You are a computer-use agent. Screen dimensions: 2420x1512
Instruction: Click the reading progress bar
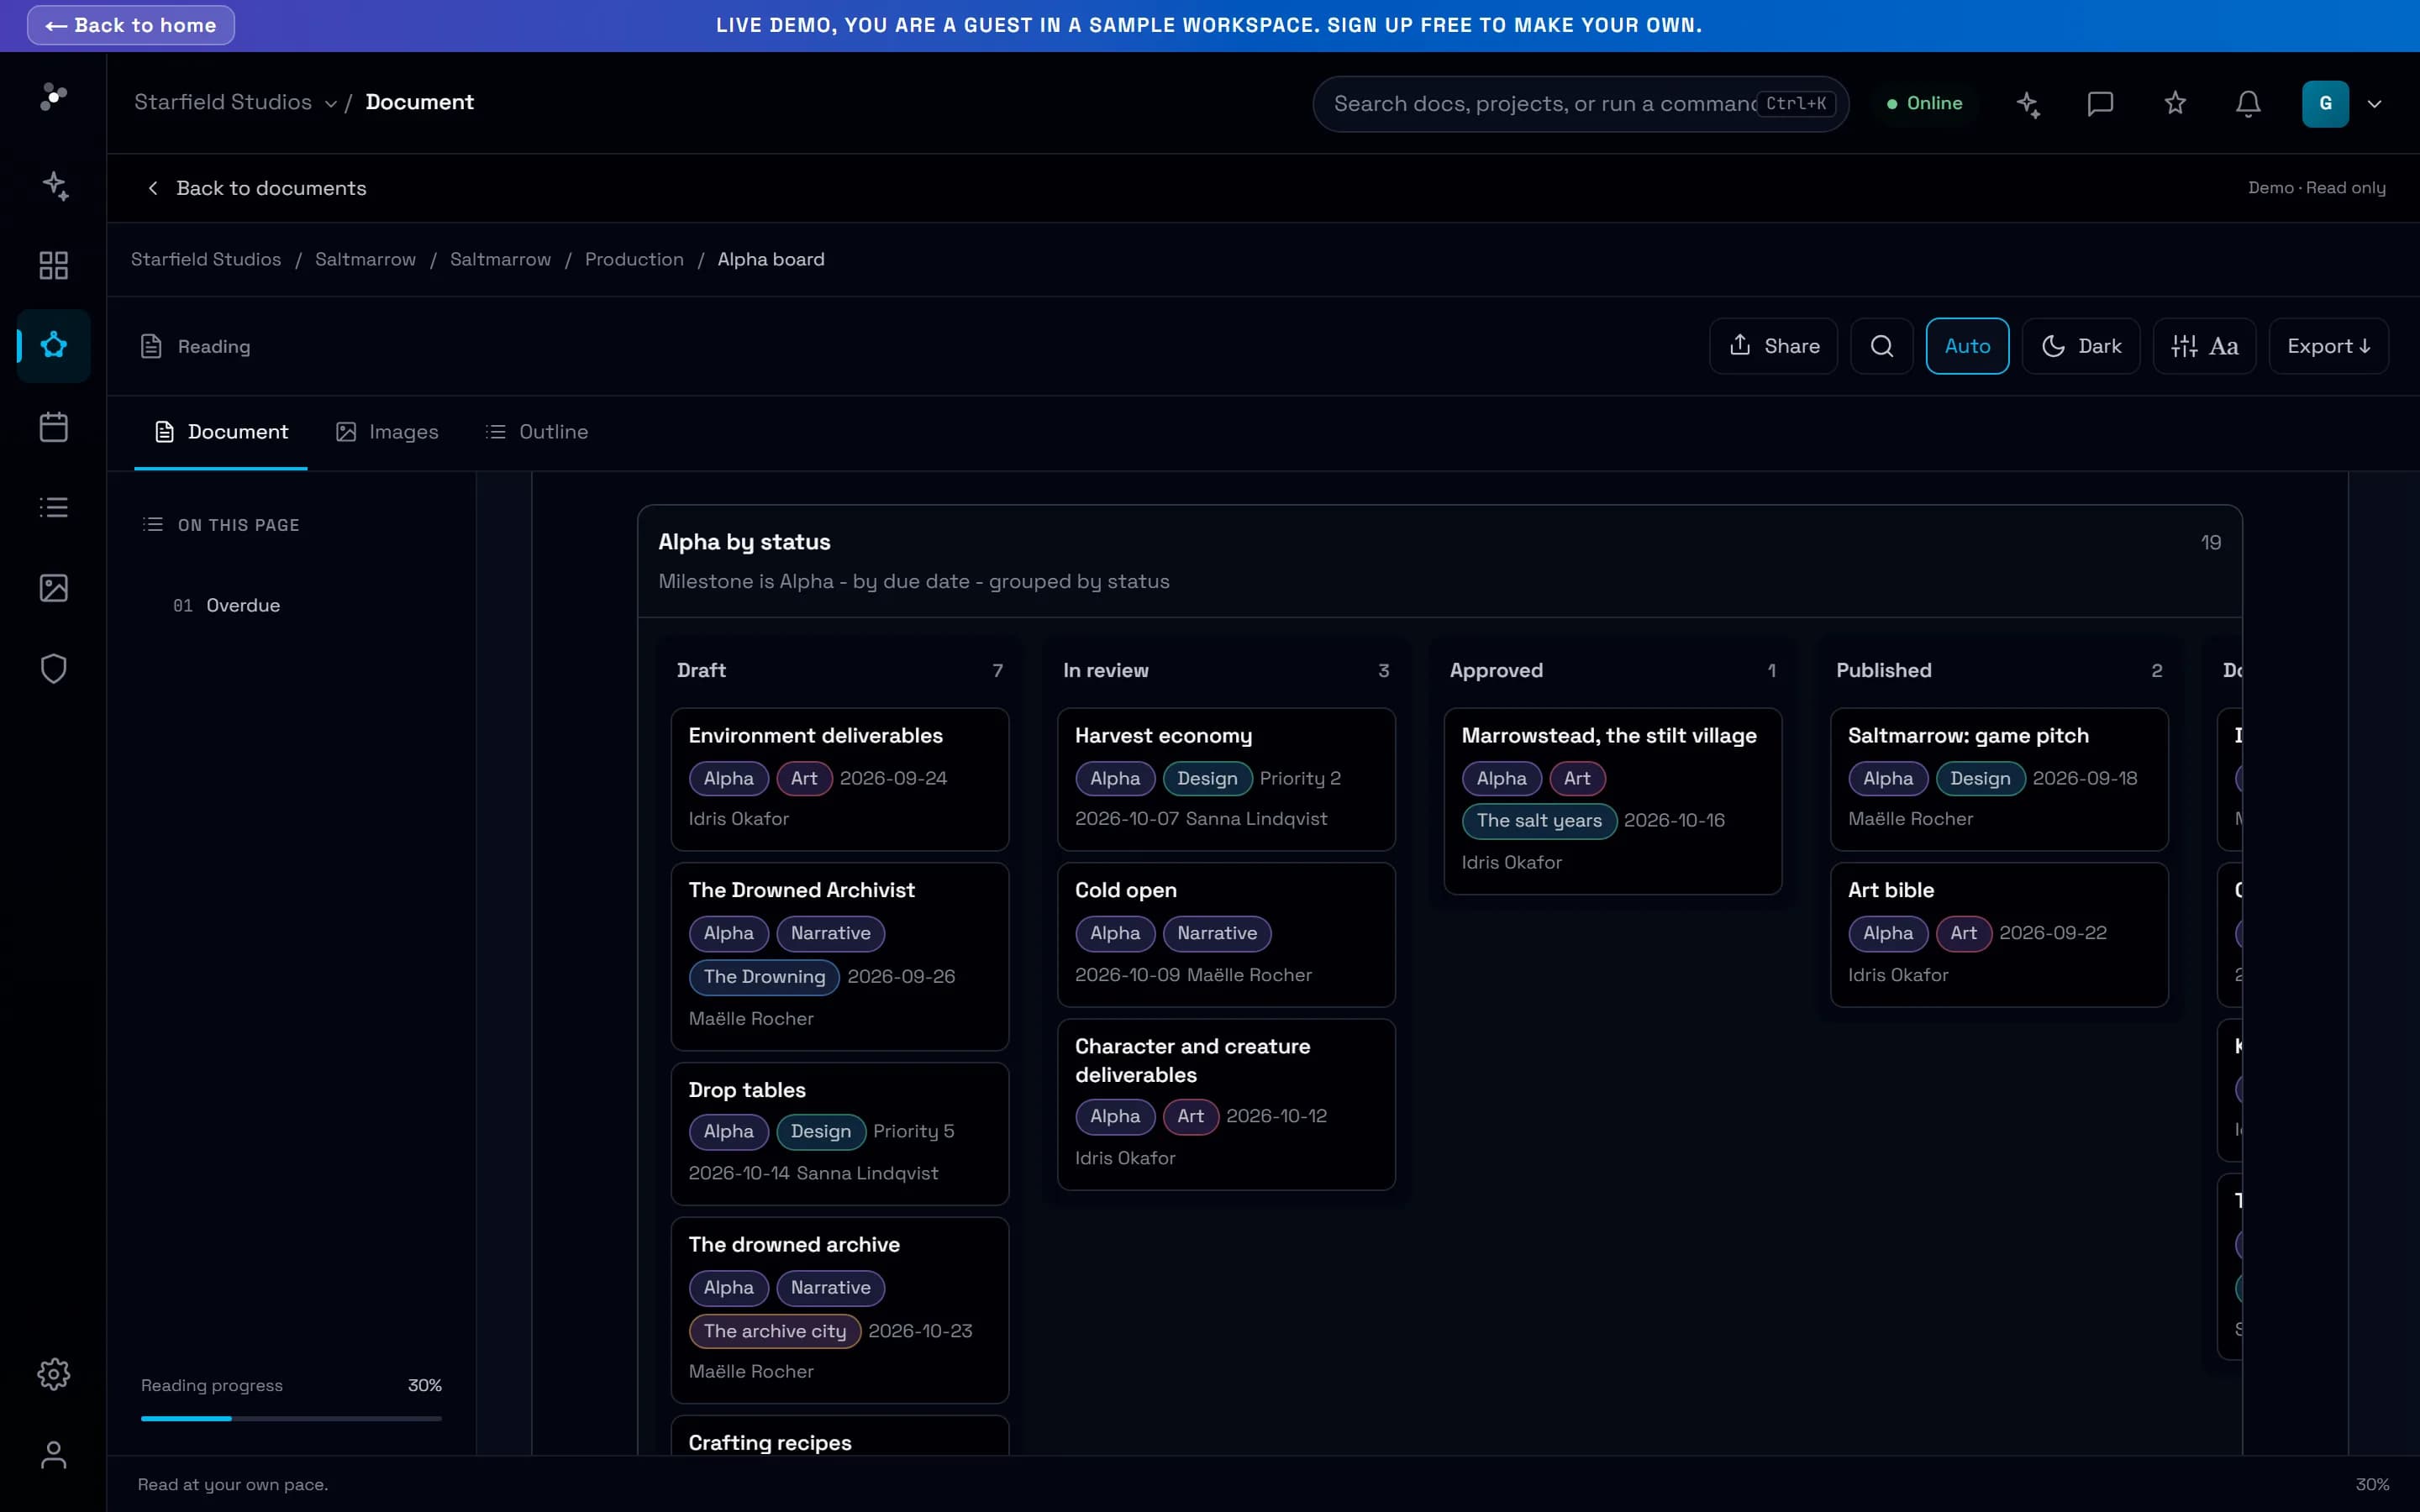(291, 1418)
